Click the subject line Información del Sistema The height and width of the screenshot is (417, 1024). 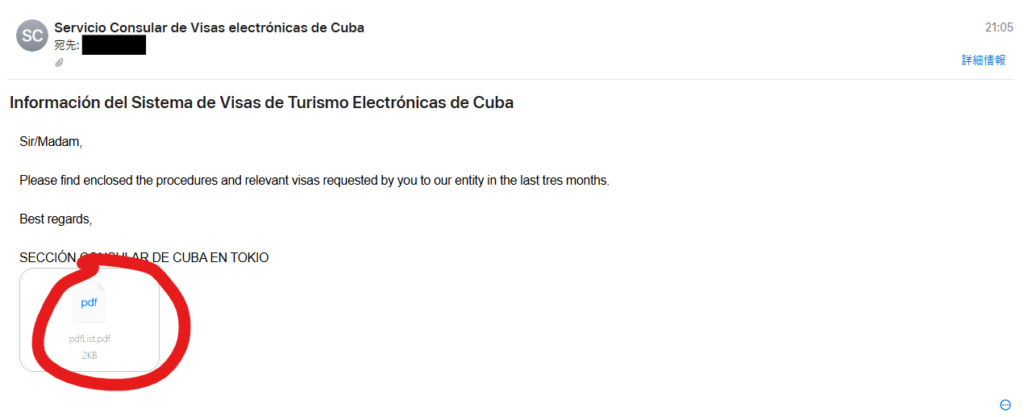[261, 102]
